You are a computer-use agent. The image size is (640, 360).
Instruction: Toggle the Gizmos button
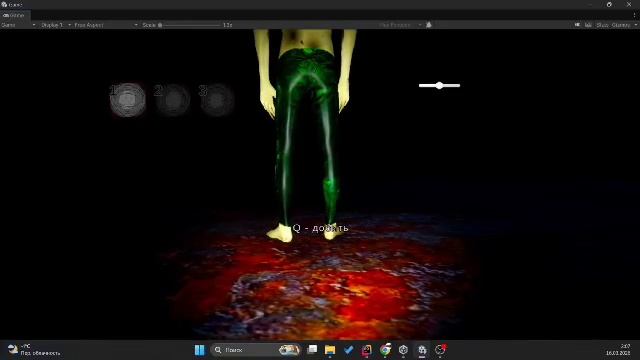click(621, 25)
